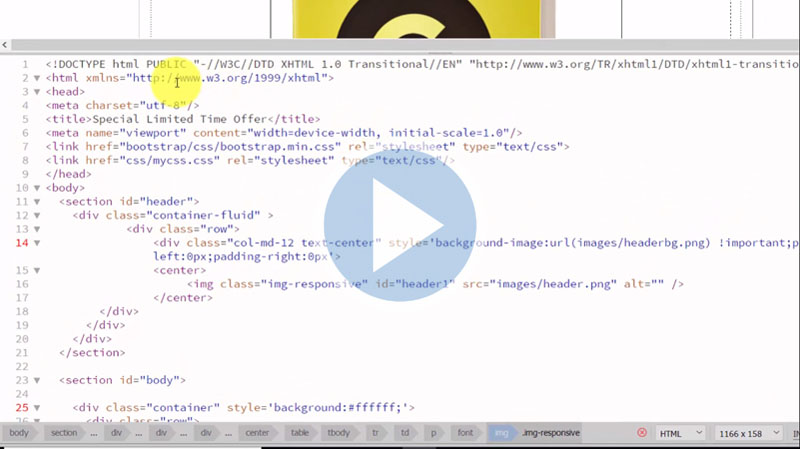Collapse the body tag on line 10
800x449 pixels.
37,188
